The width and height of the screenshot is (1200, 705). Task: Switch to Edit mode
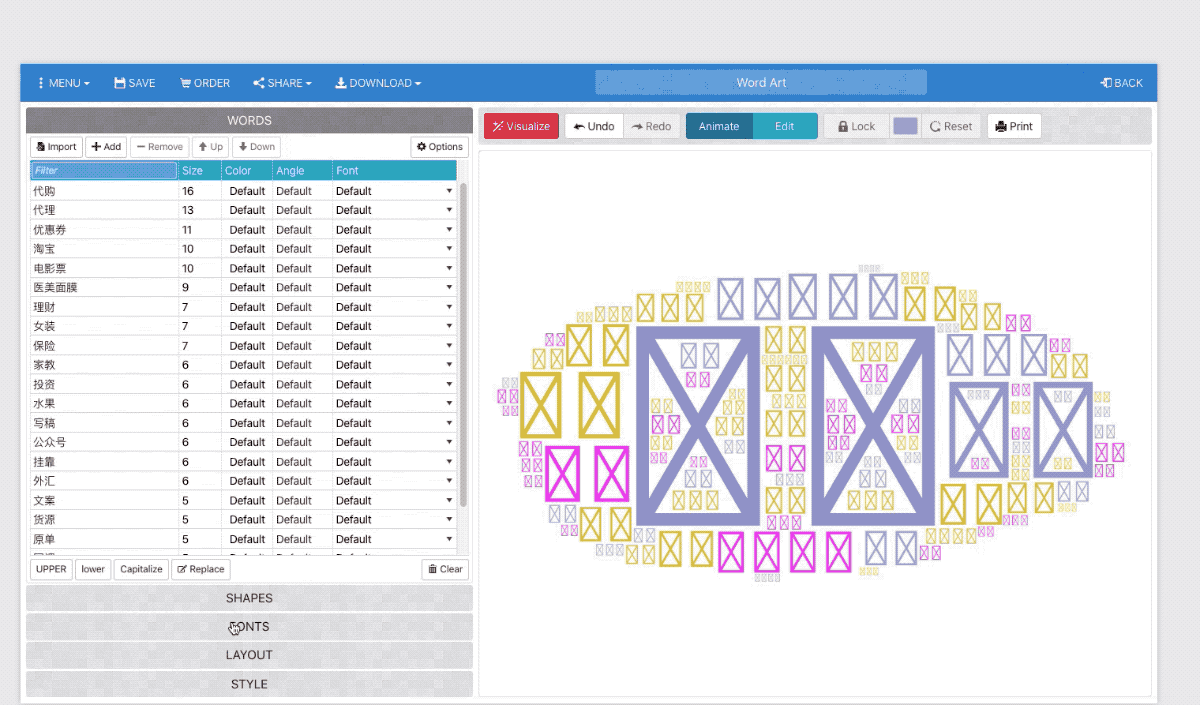(785, 126)
